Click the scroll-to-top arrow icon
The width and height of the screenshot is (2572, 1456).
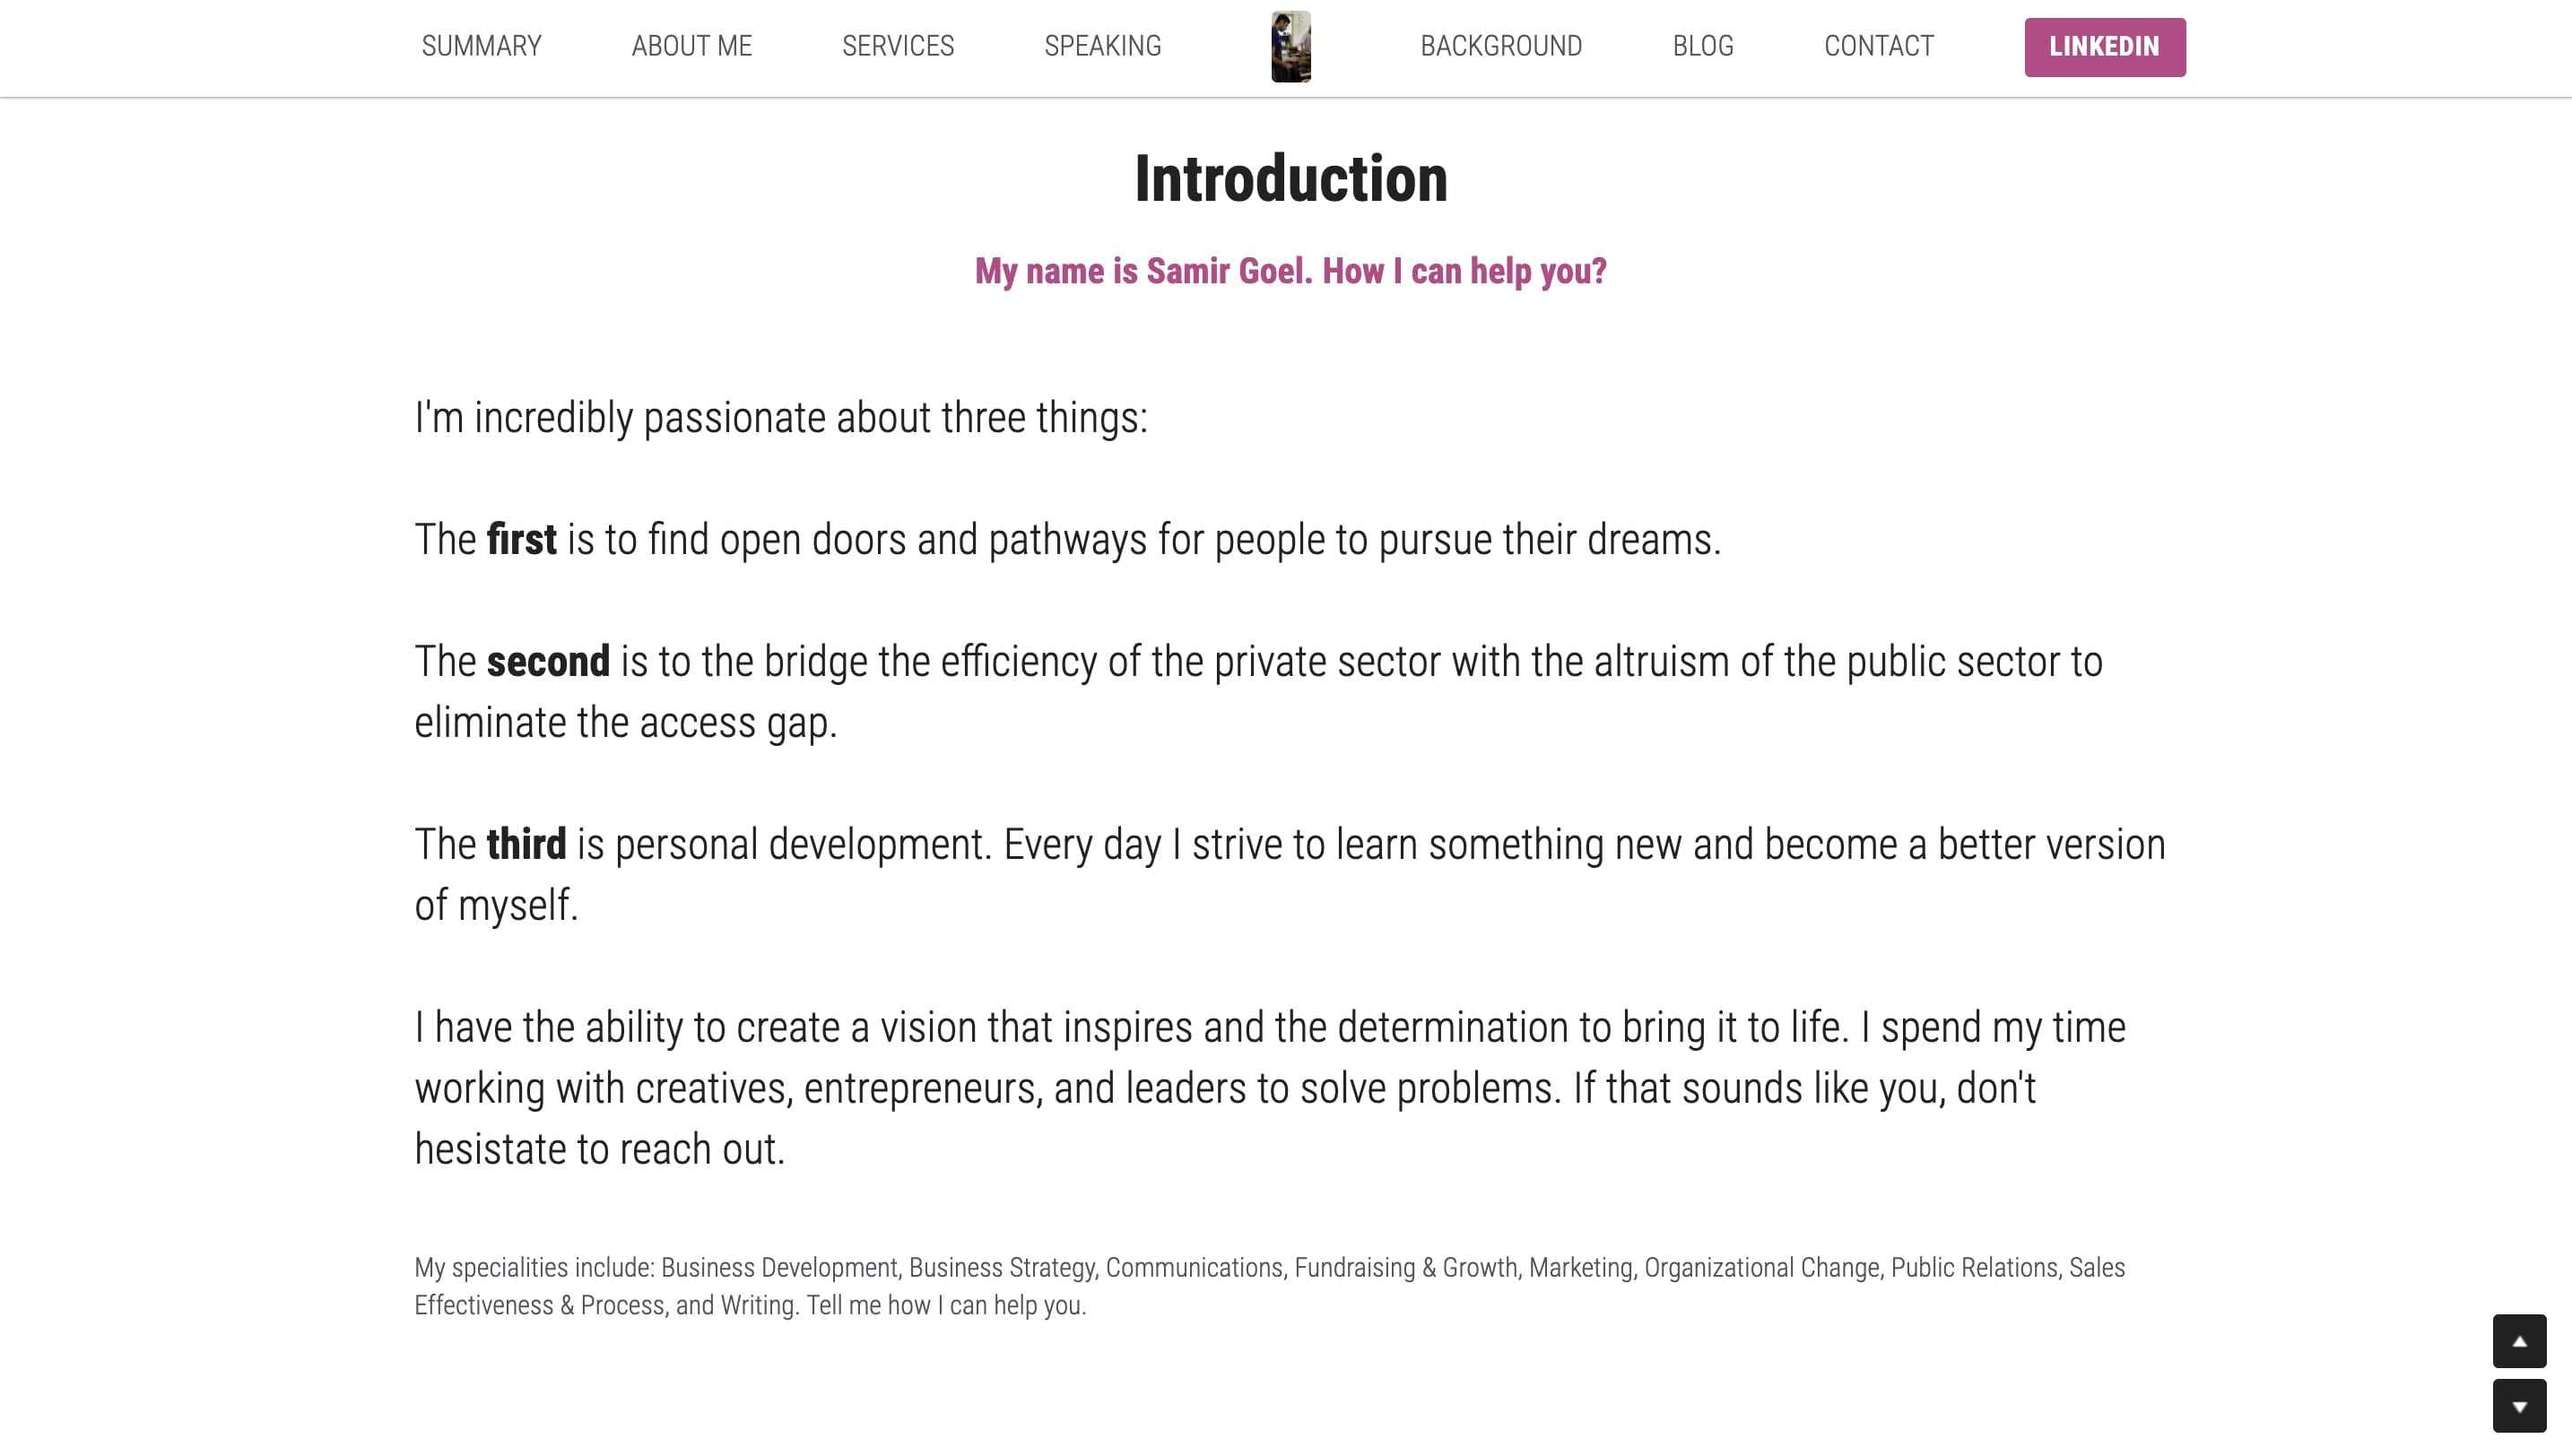(x=2518, y=1342)
